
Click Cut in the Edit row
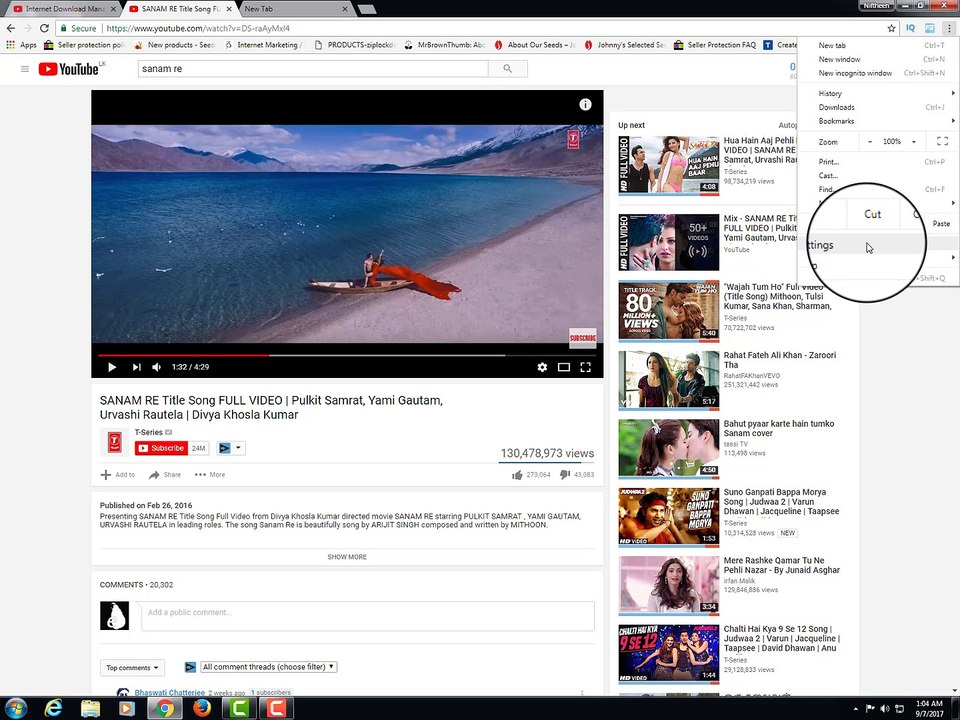(x=872, y=214)
